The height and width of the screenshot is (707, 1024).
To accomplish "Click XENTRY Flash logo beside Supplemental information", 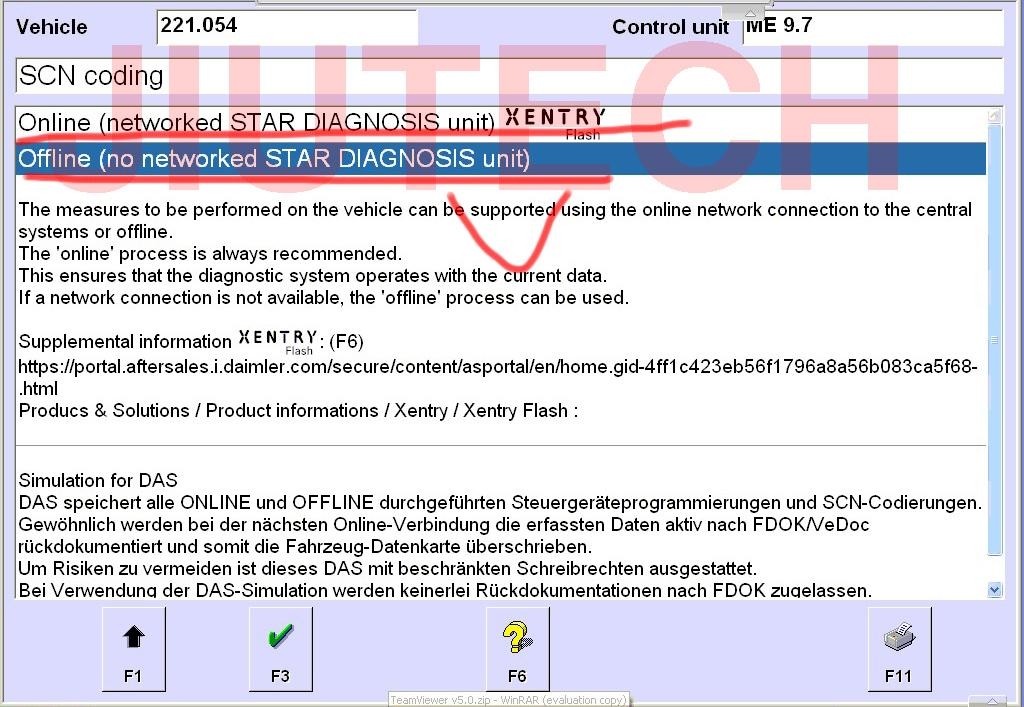I will pos(278,341).
